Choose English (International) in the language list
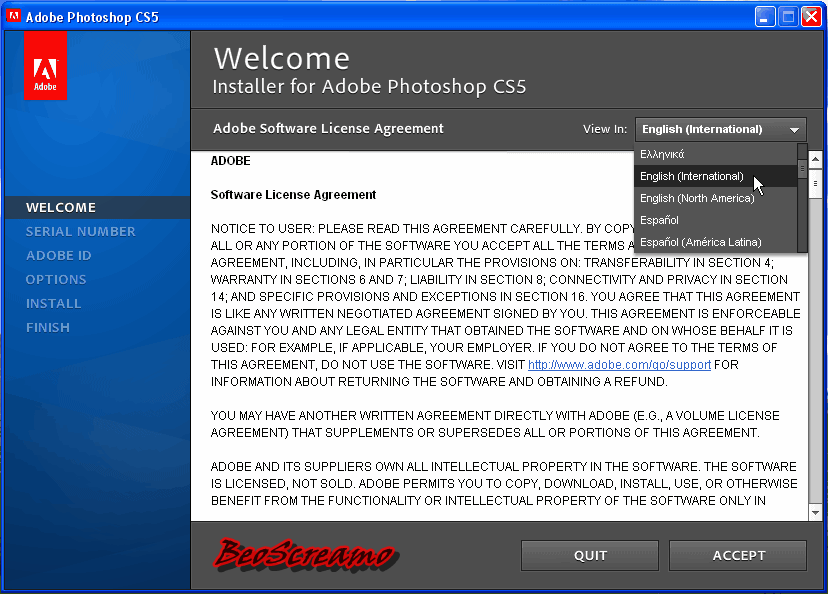828x594 pixels. [x=716, y=176]
